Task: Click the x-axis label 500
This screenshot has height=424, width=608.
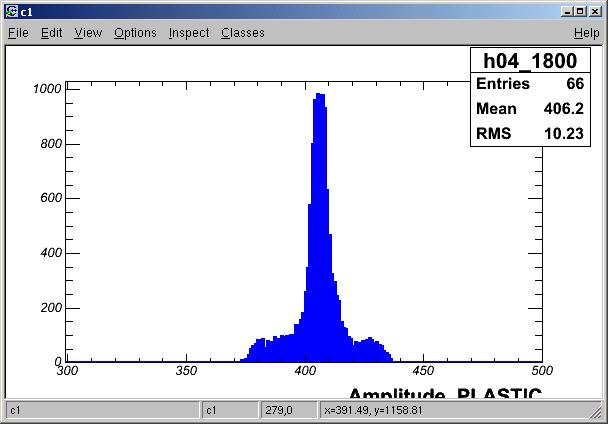Action: point(542,371)
